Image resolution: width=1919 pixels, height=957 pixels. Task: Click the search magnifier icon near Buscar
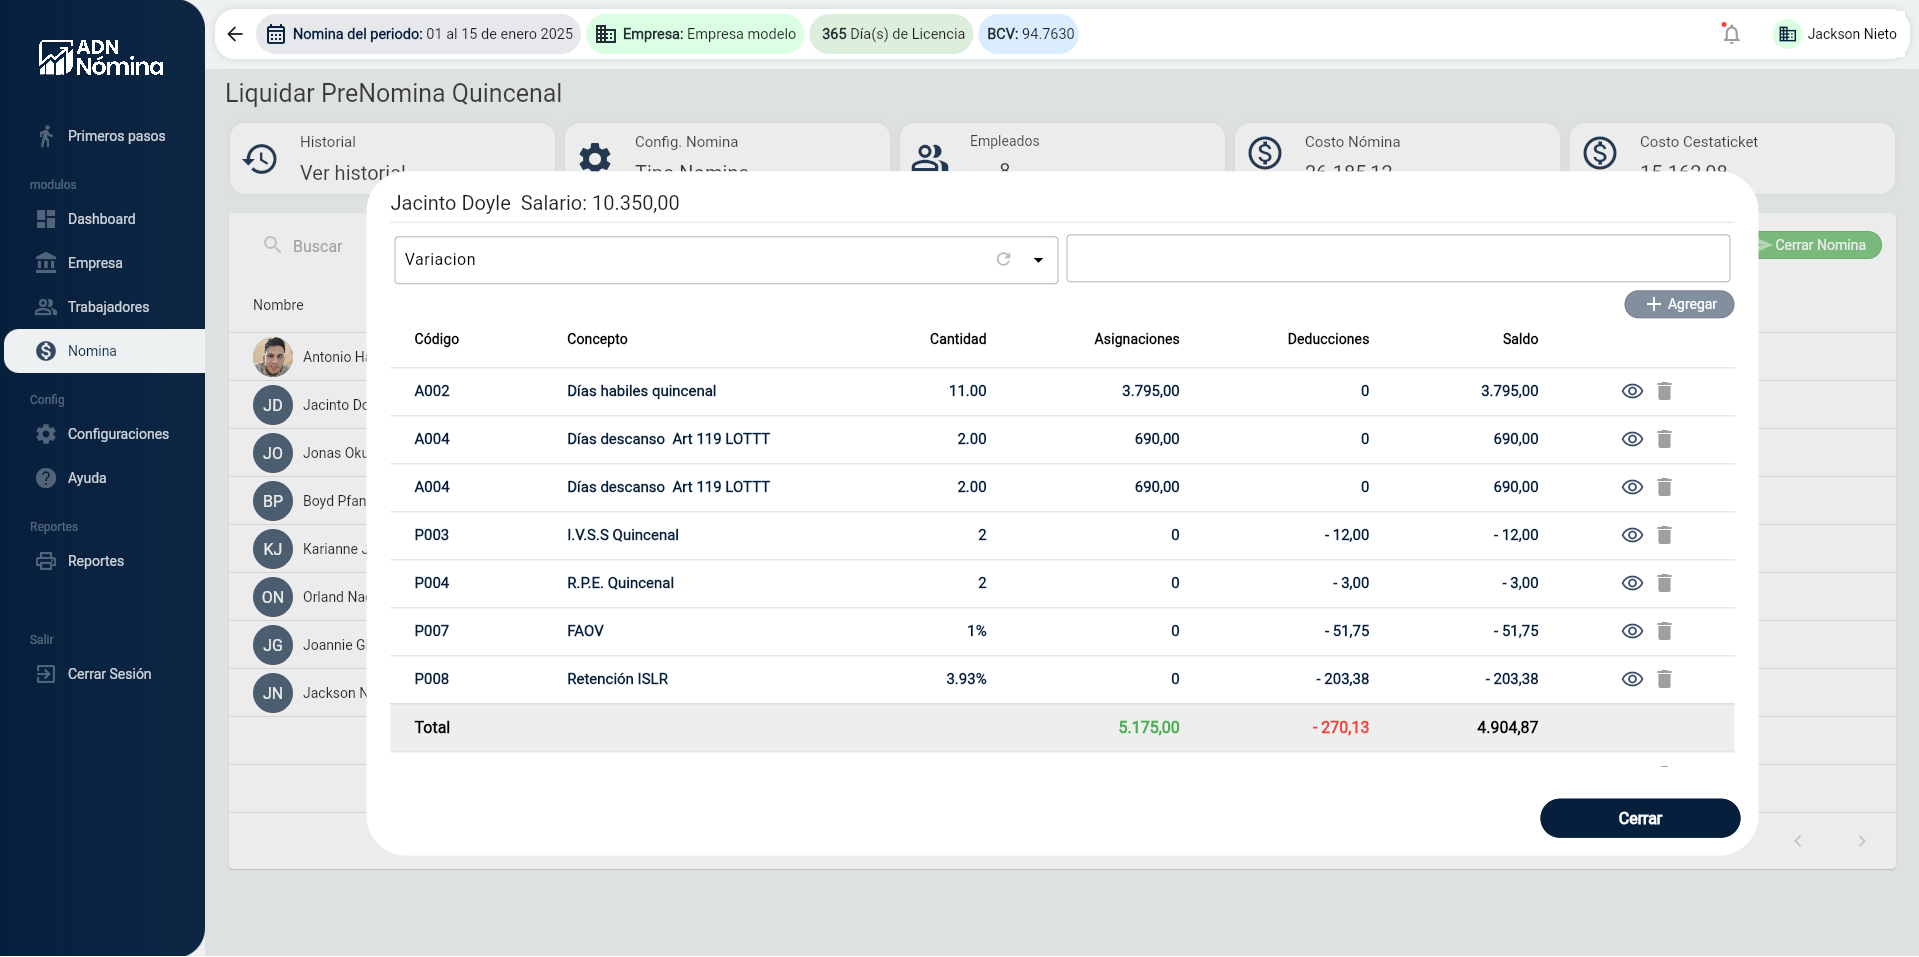(272, 245)
